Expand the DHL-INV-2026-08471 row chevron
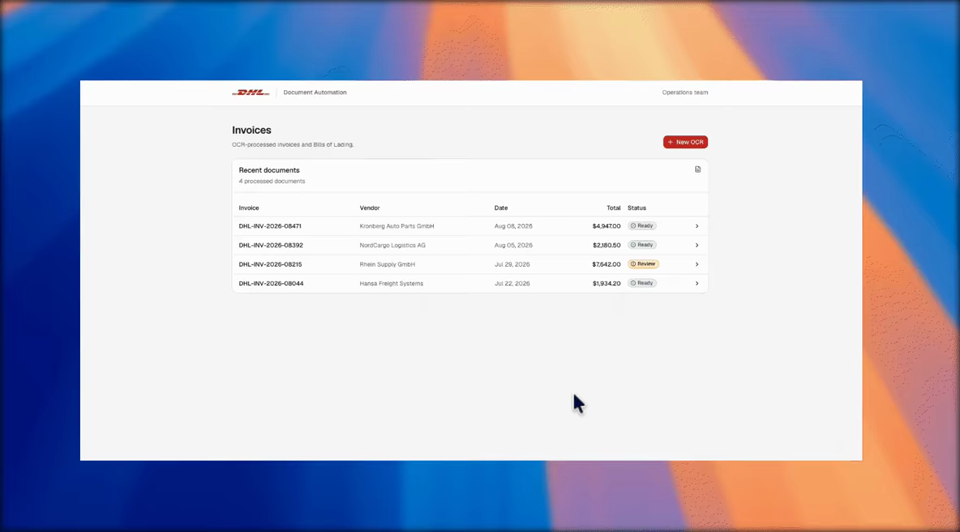 697,226
